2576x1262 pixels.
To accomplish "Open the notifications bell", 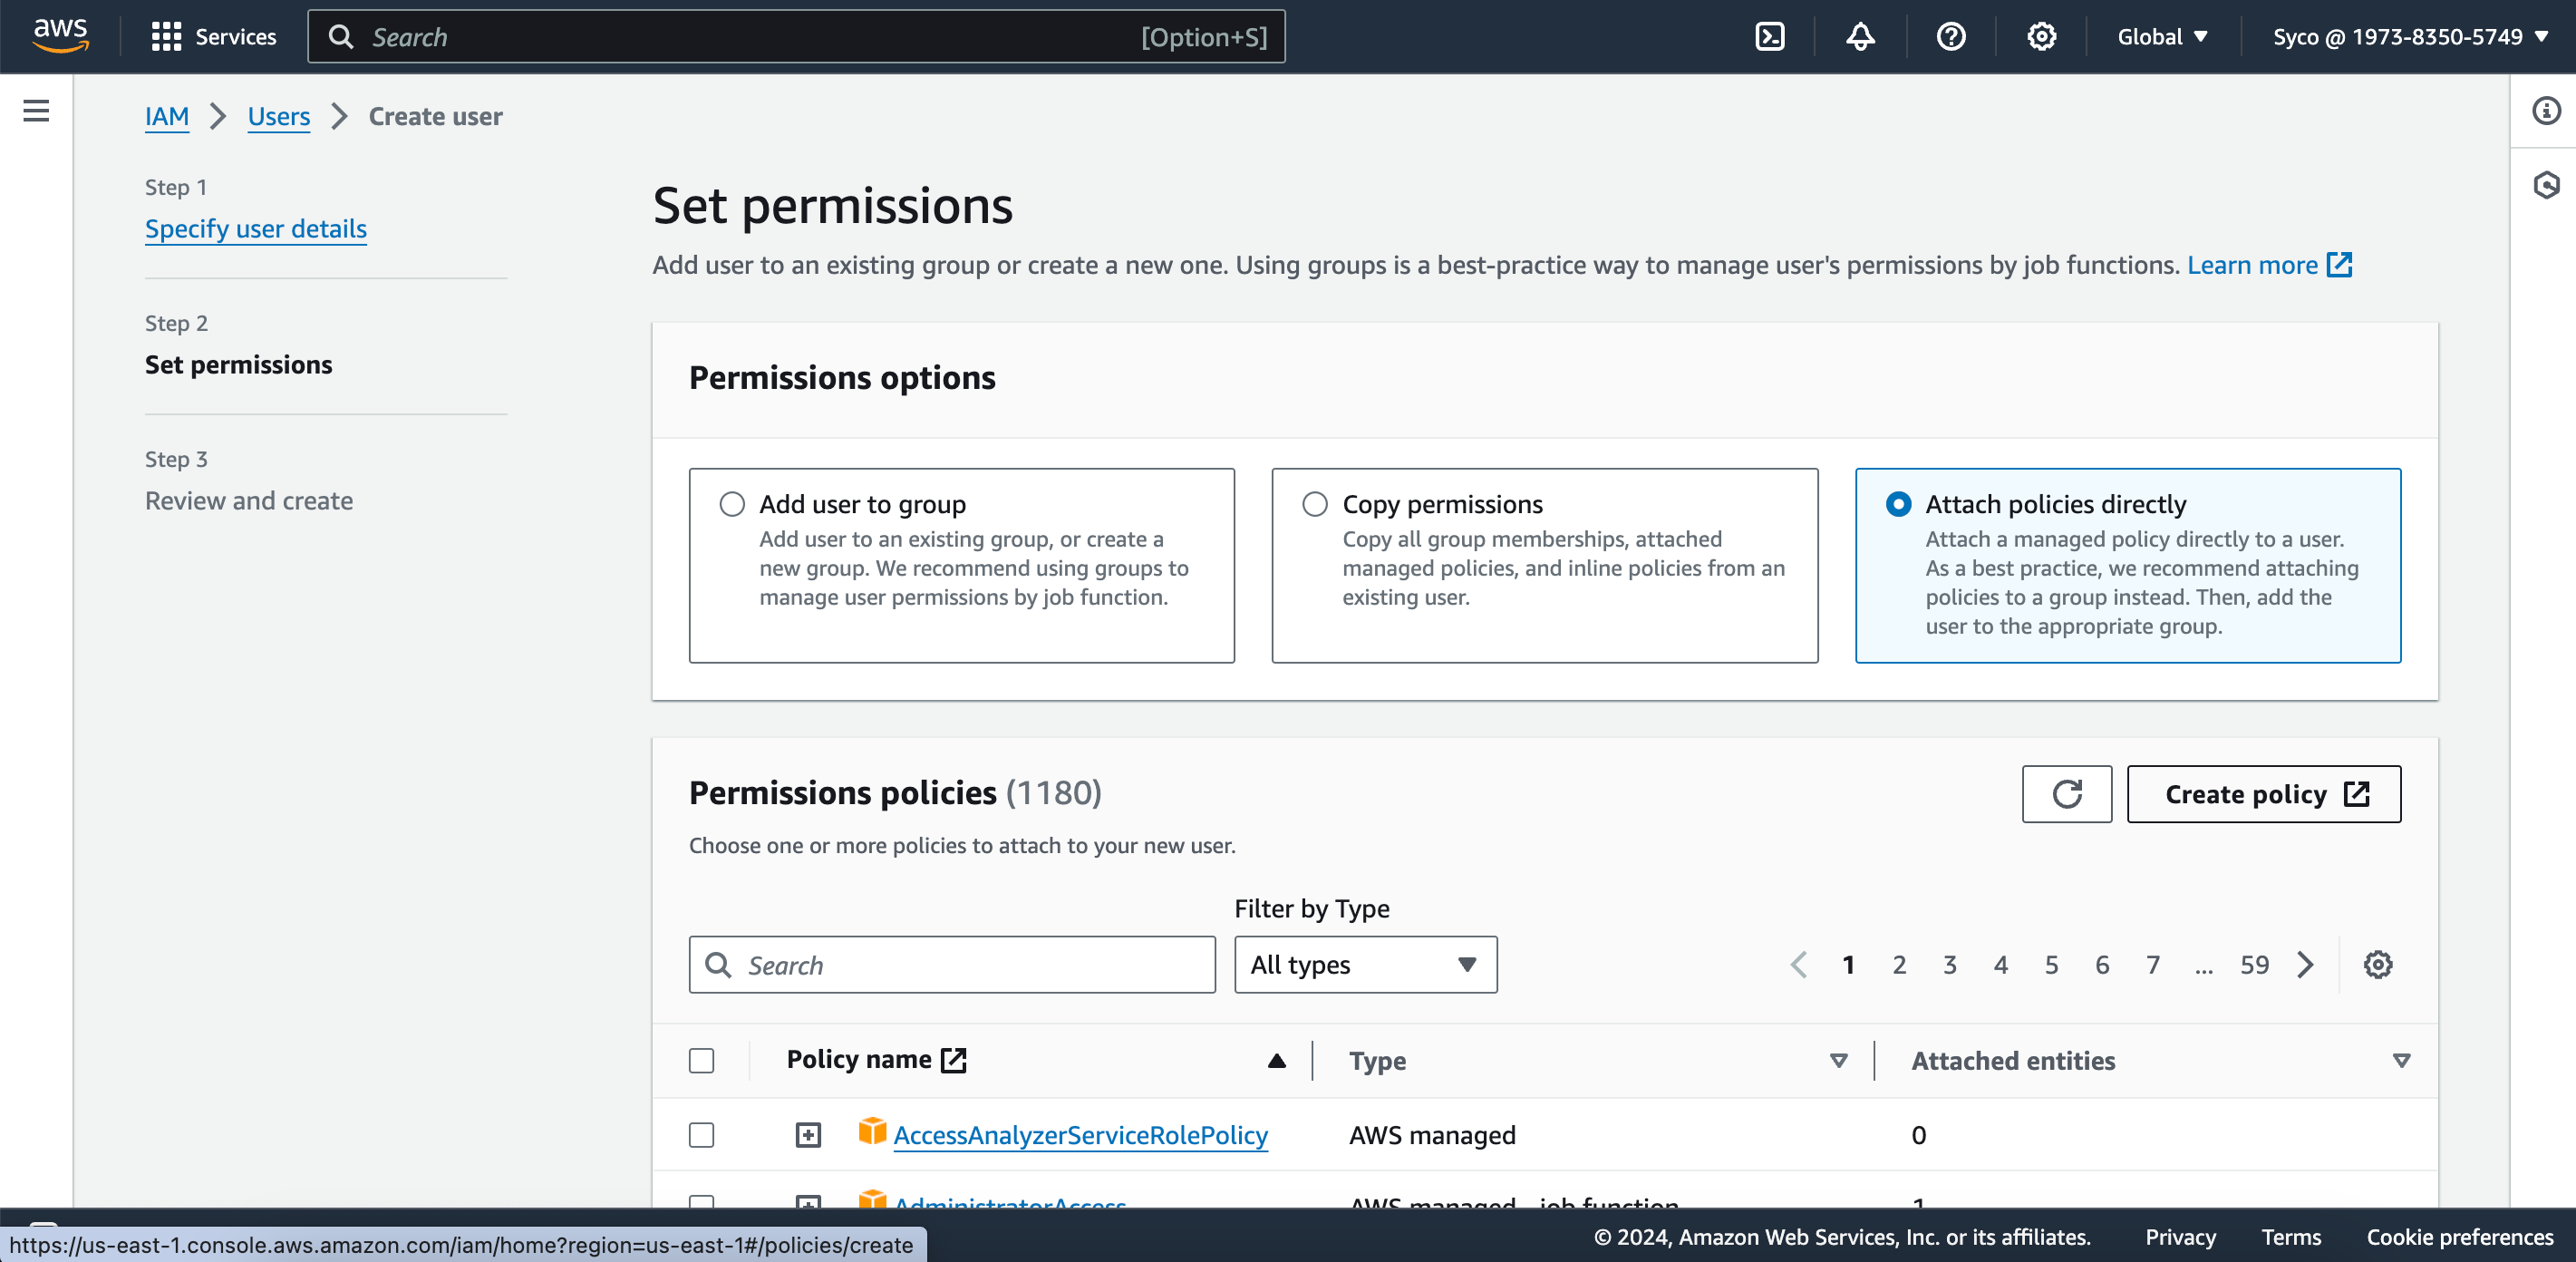I will [x=1859, y=37].
